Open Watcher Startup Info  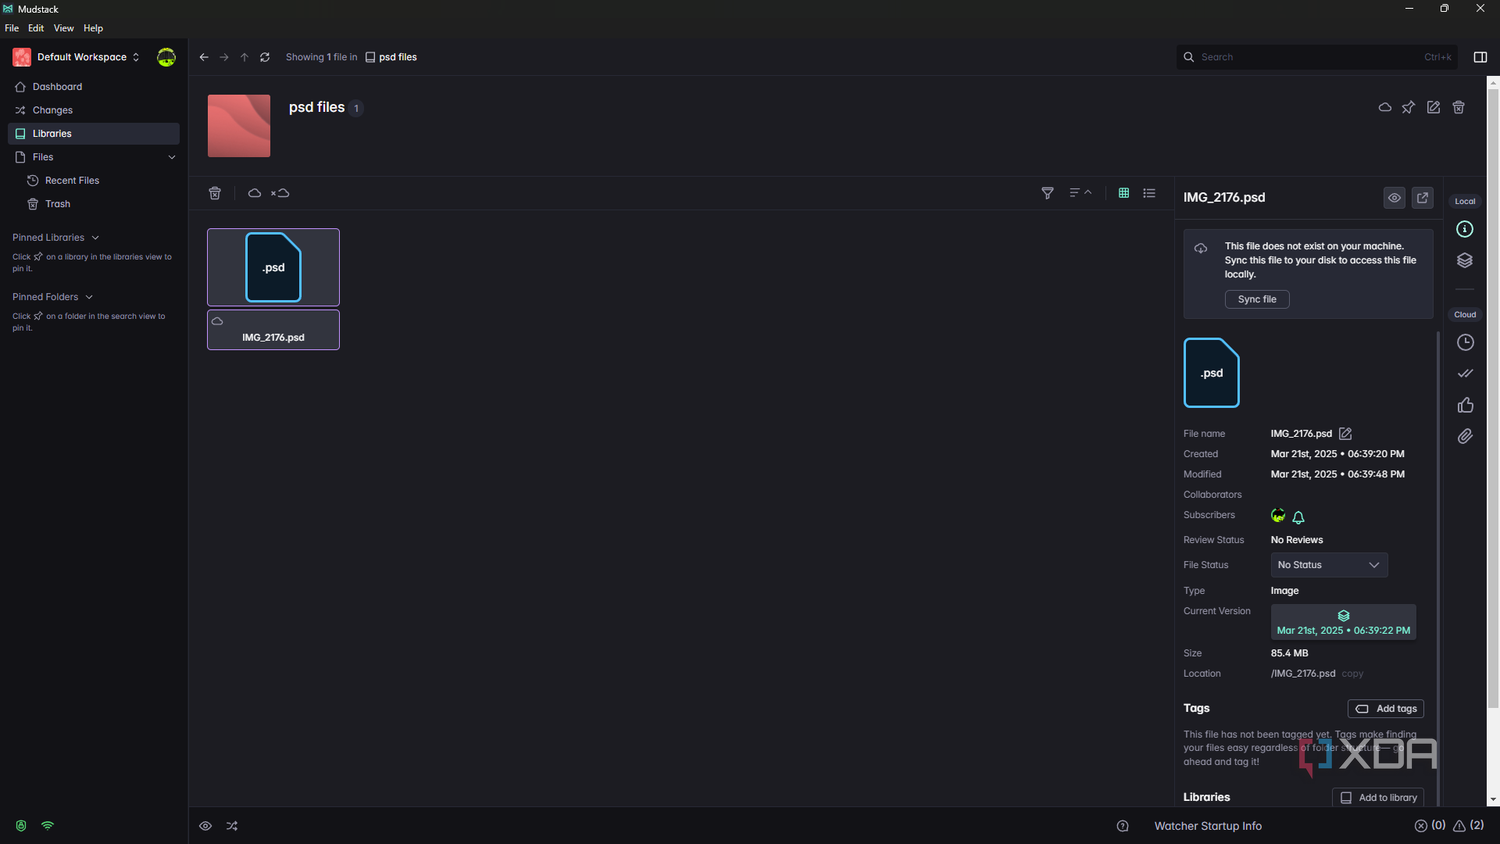click(1208, 826)
